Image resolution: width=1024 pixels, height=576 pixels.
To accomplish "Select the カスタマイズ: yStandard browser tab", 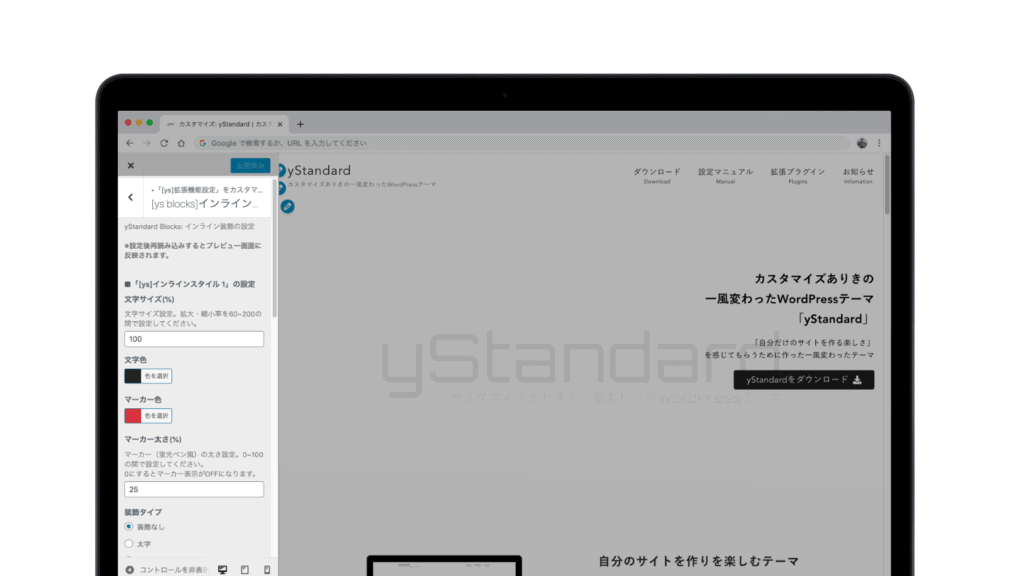I will pyautogui.click(x=222, y=124).
